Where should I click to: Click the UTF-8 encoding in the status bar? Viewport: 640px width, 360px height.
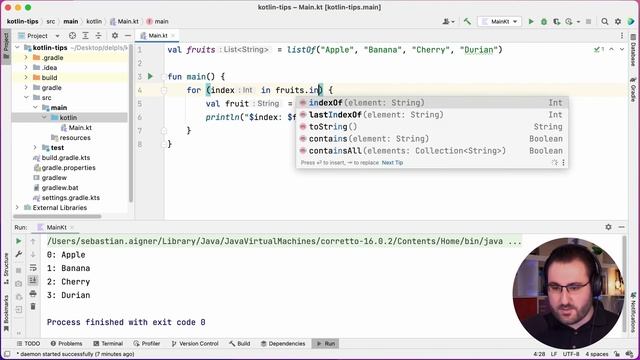[571, 354]
